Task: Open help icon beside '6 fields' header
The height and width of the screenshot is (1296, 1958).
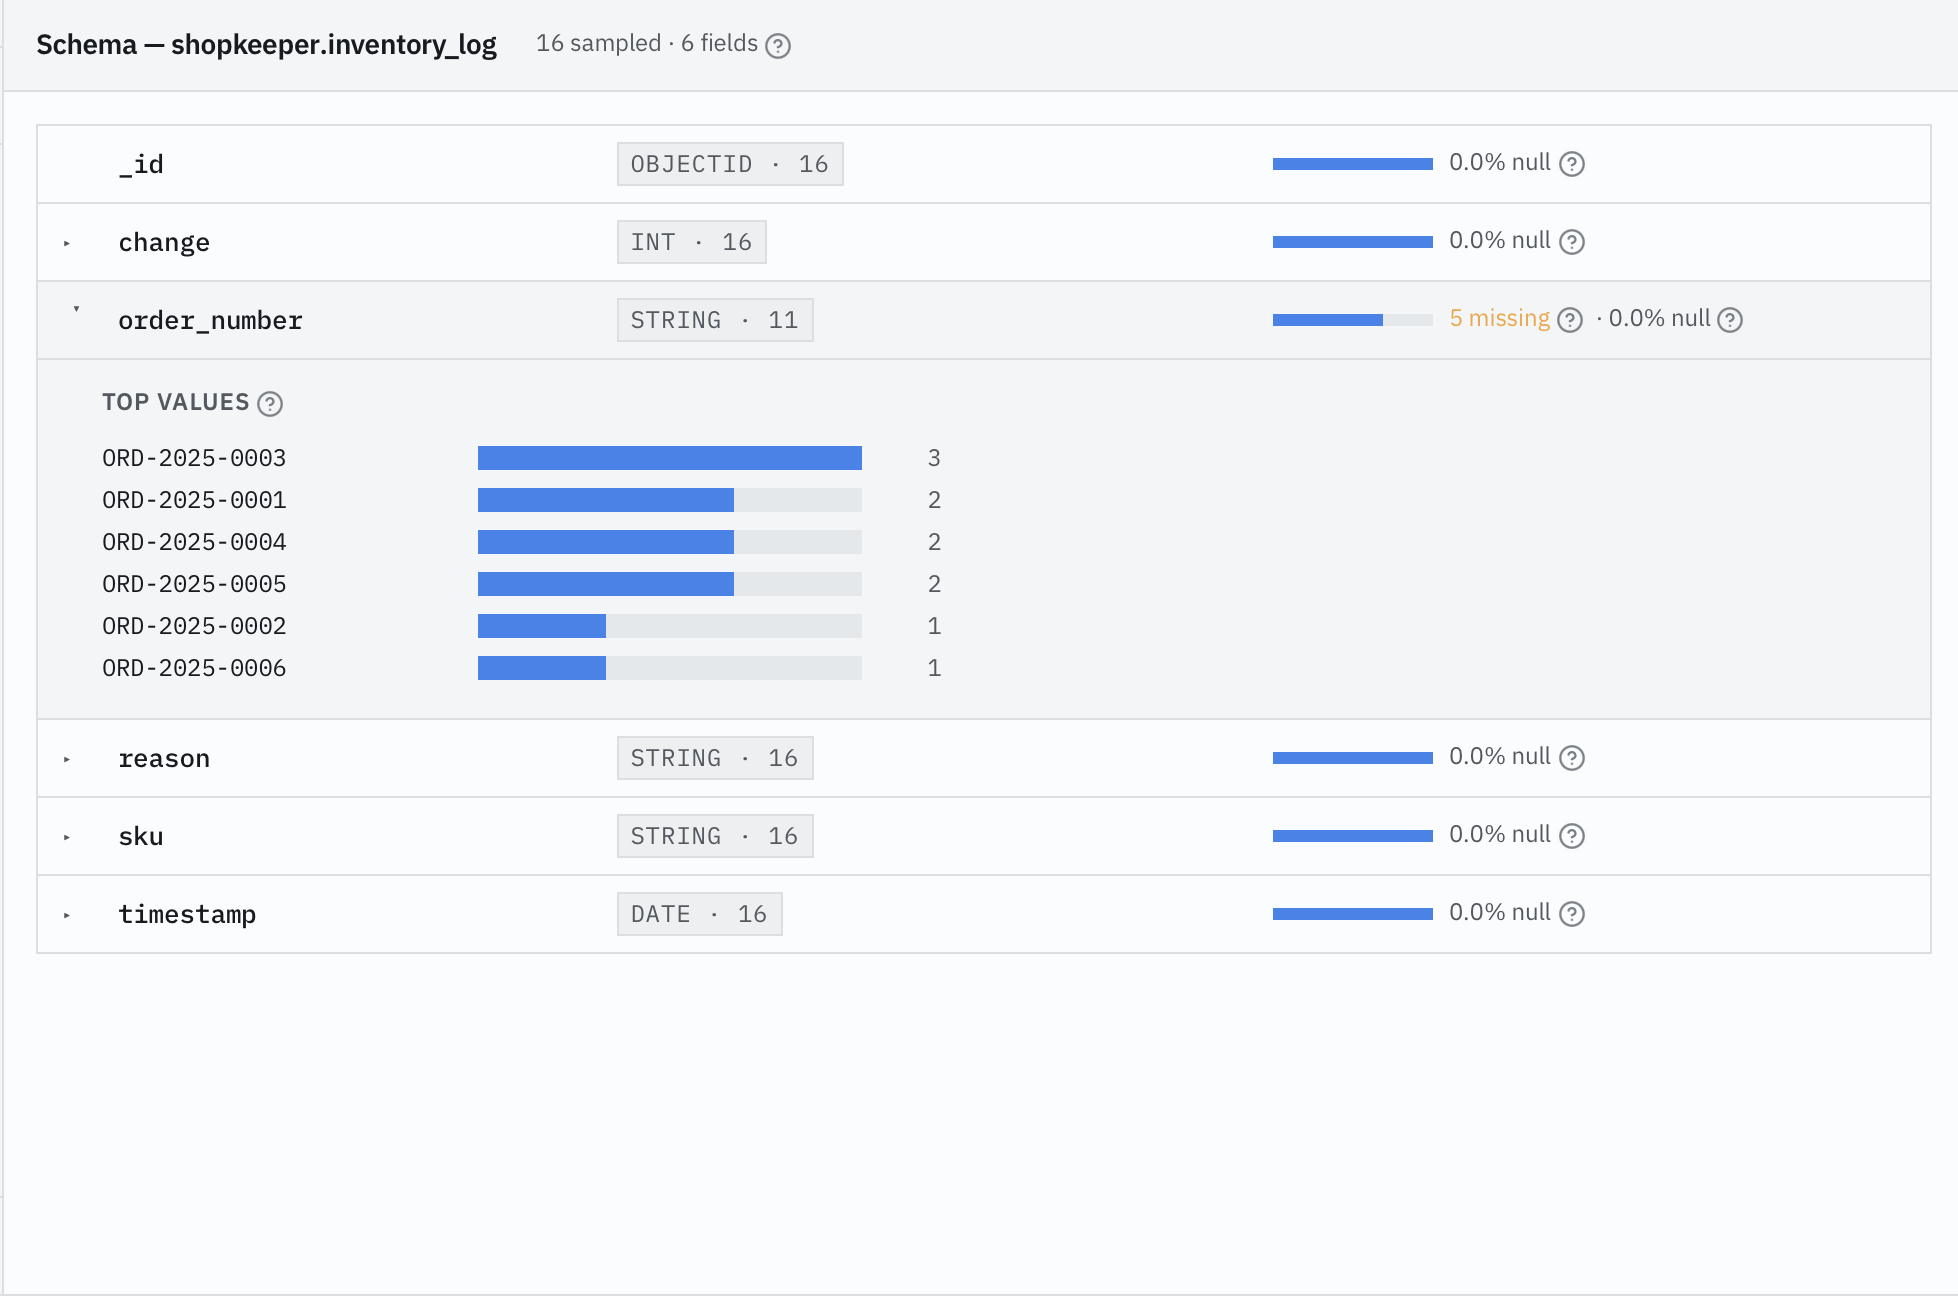Action: click(x=778, y=46)
